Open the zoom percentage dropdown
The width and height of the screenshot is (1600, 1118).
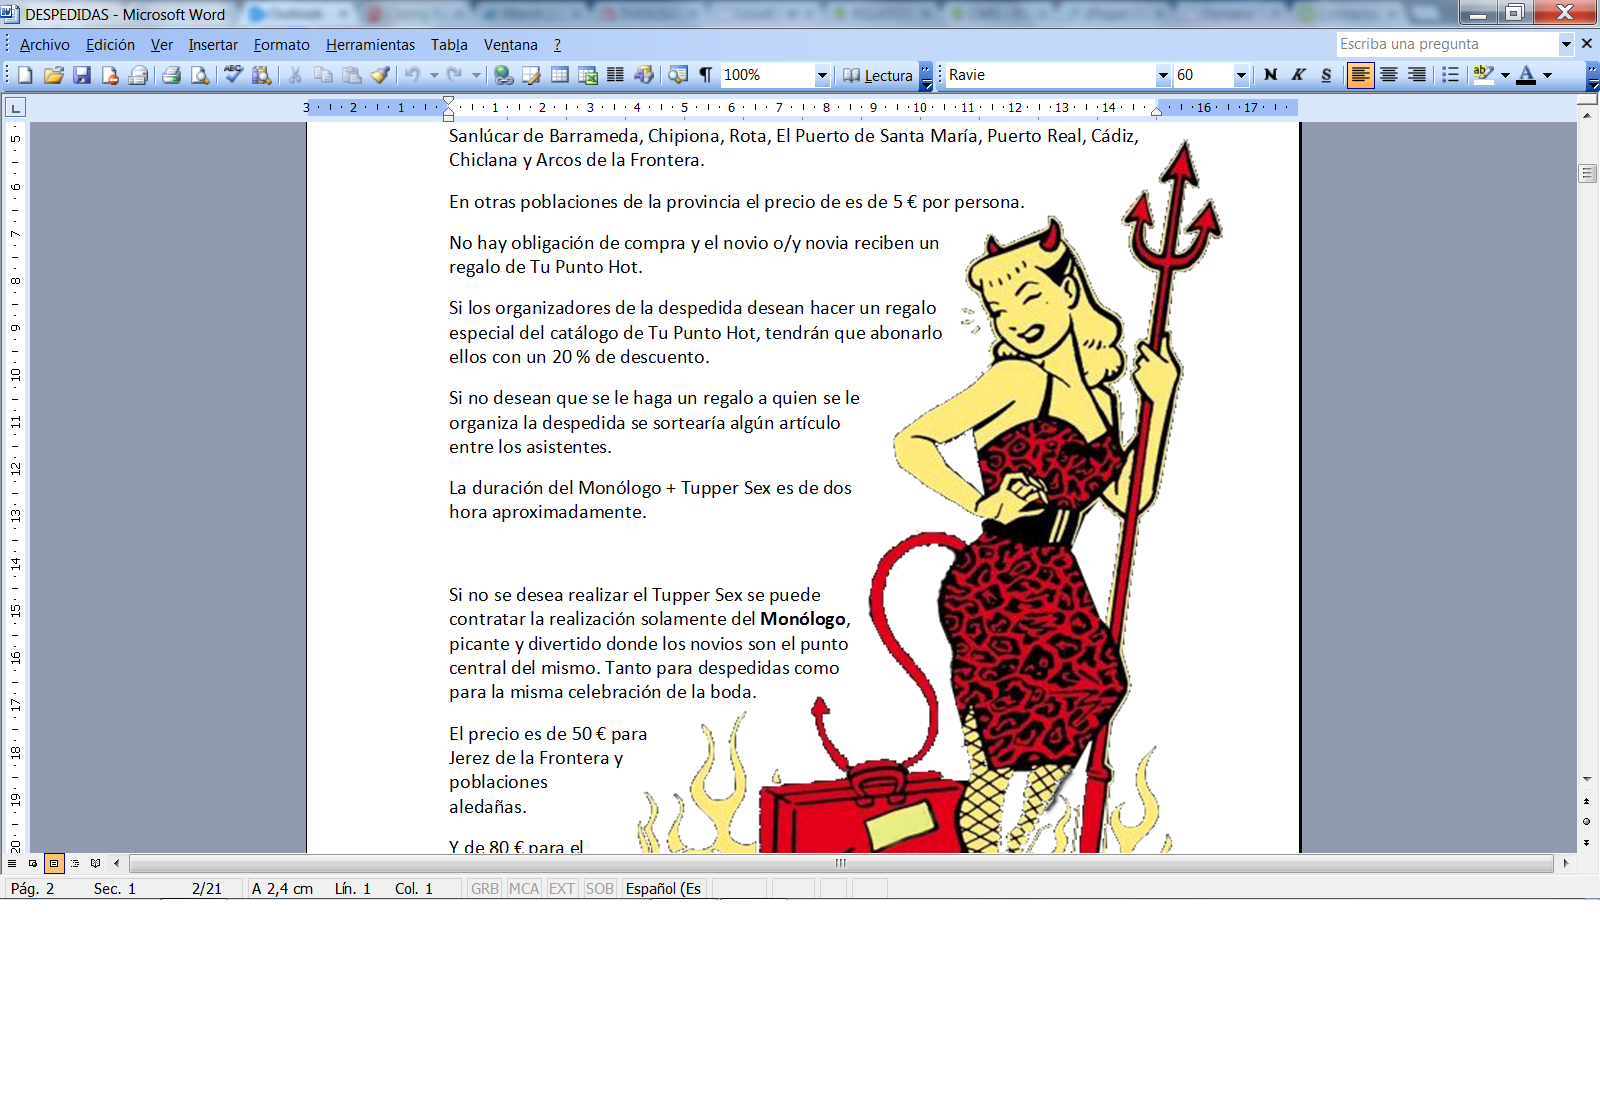(822, 75)
